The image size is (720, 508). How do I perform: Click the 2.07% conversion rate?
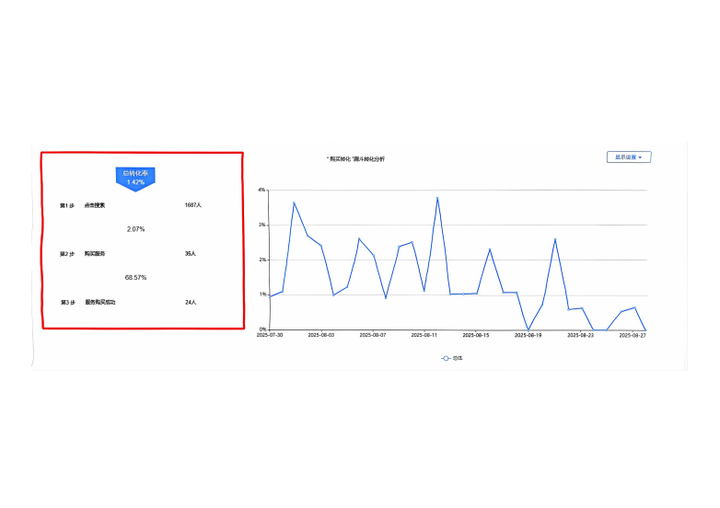tap(136, 229)
